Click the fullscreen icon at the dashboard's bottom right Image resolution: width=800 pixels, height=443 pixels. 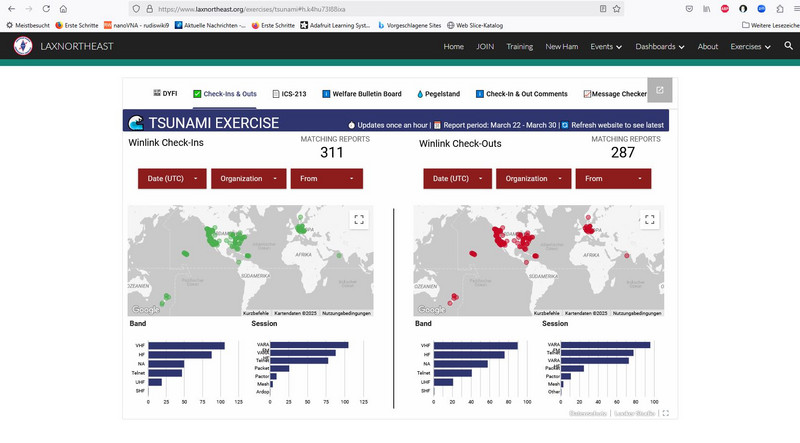pyautogui.click(x=666, y=413)
